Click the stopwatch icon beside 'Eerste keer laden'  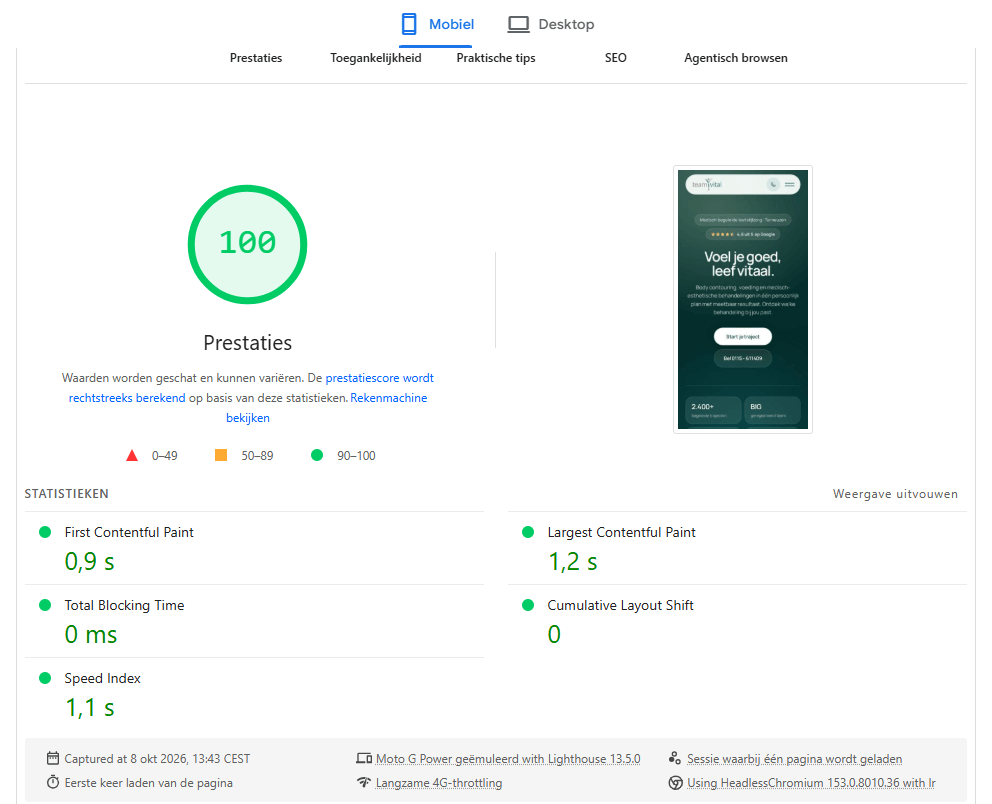[x=53, y=782]
